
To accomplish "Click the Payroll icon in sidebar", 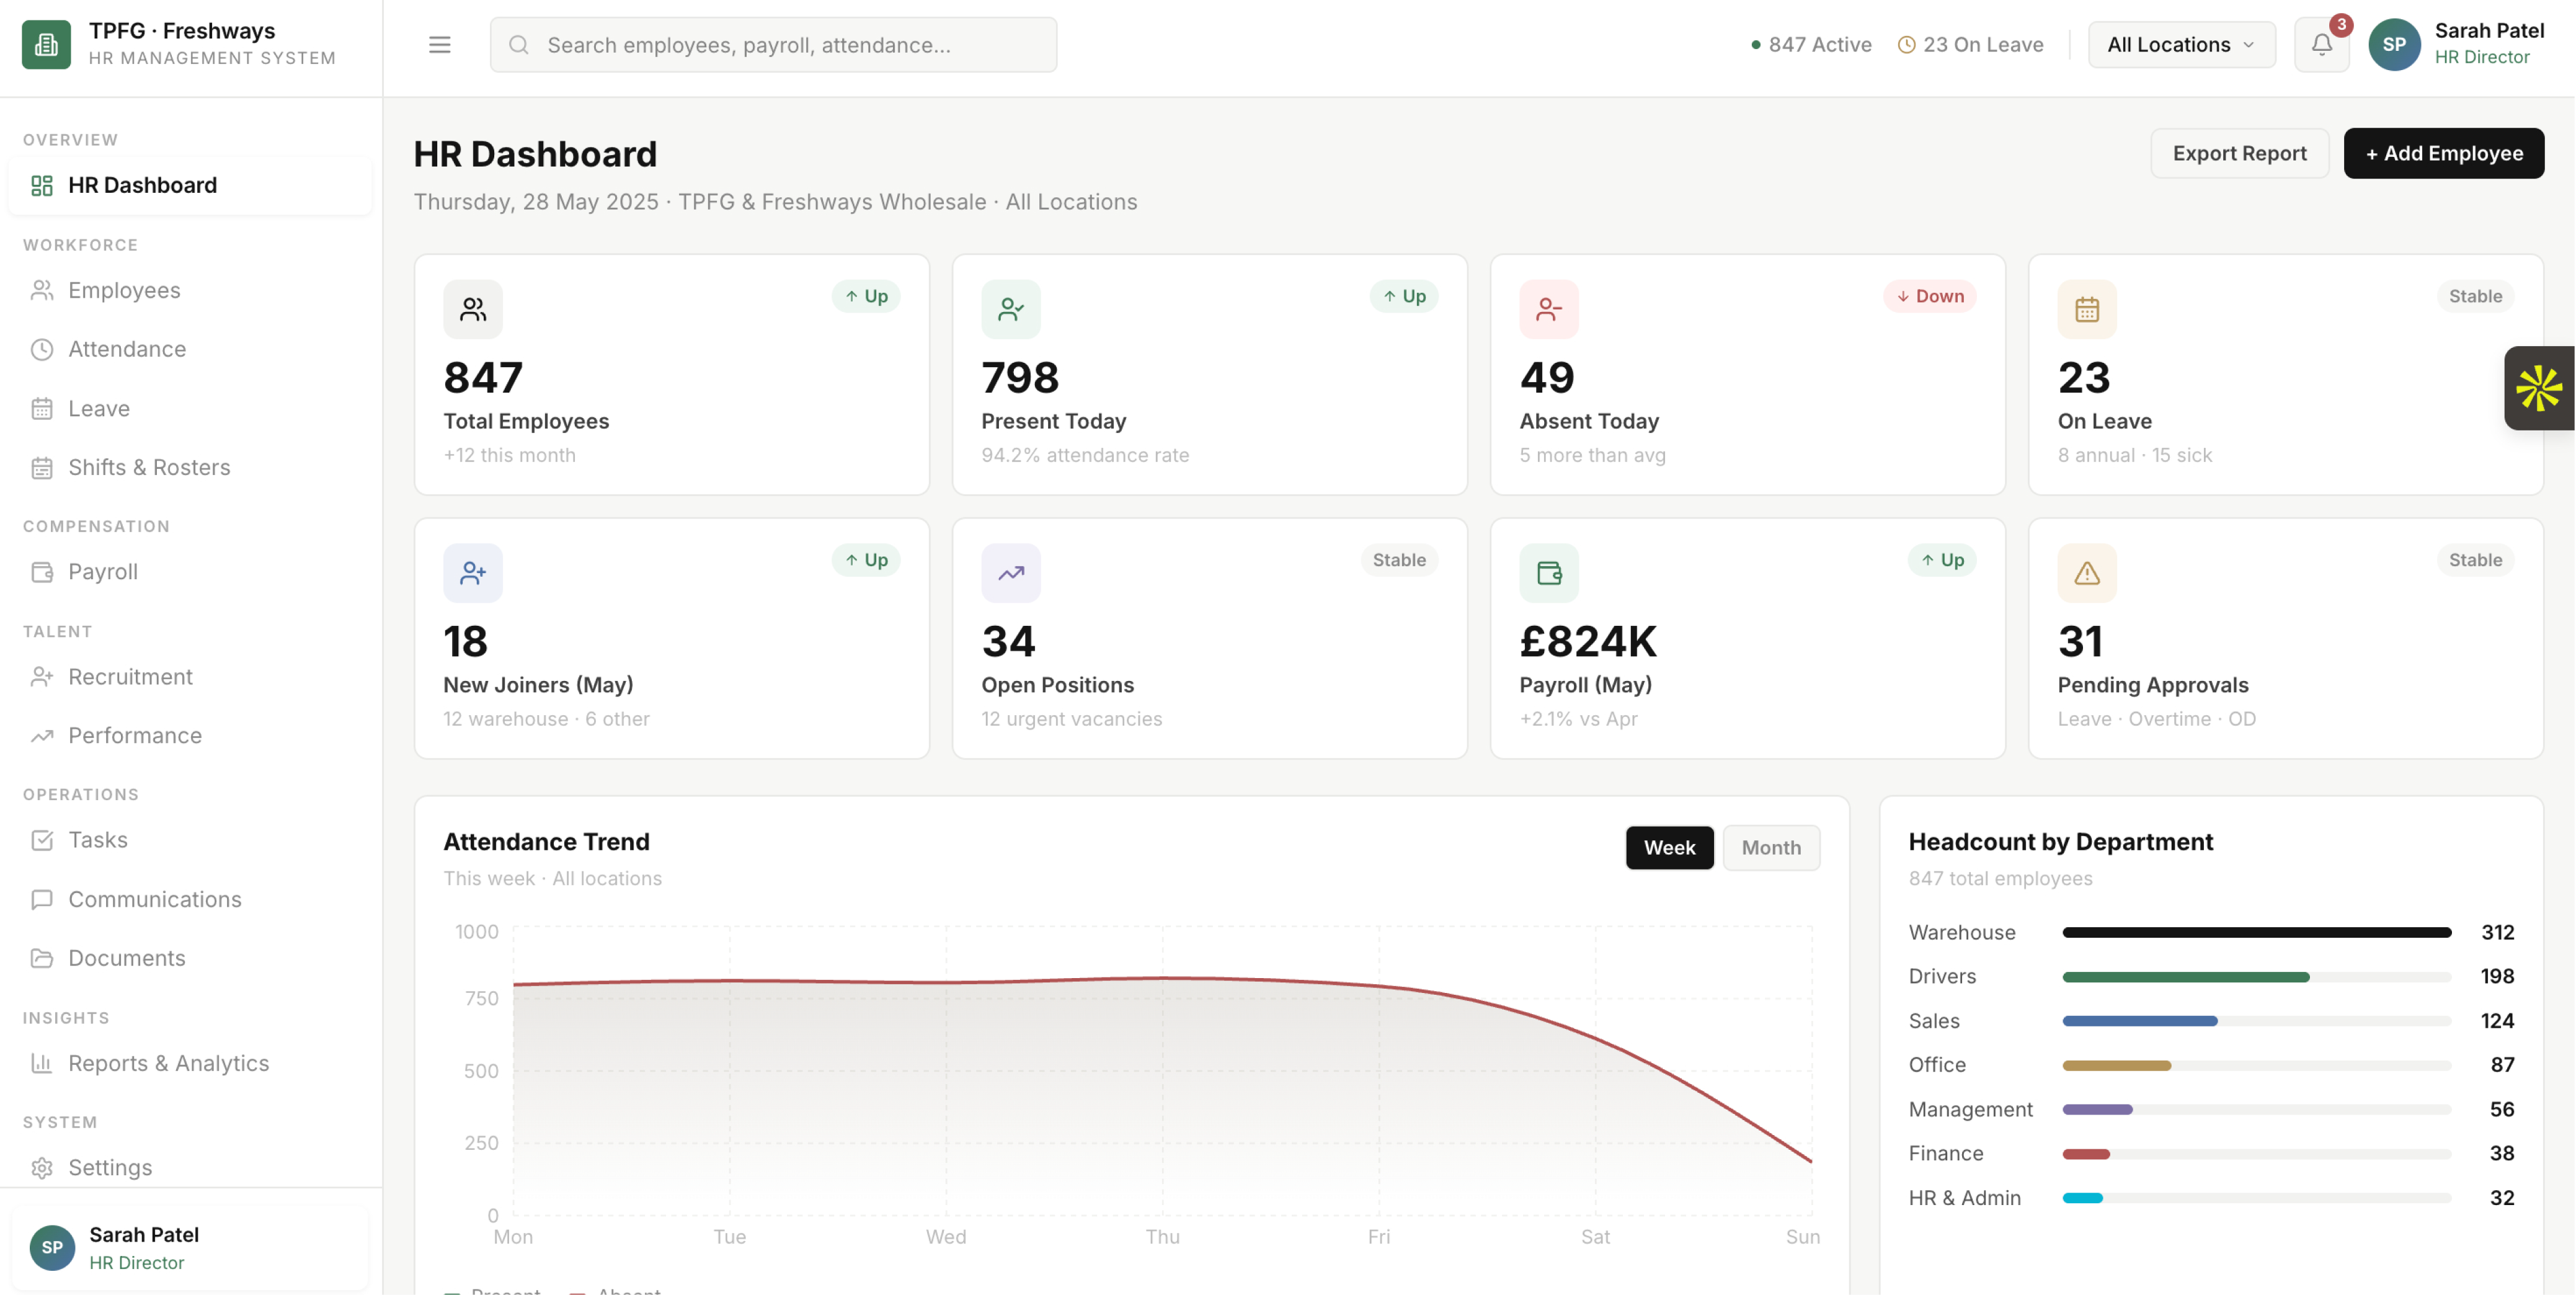I will [x=42, y=572].
